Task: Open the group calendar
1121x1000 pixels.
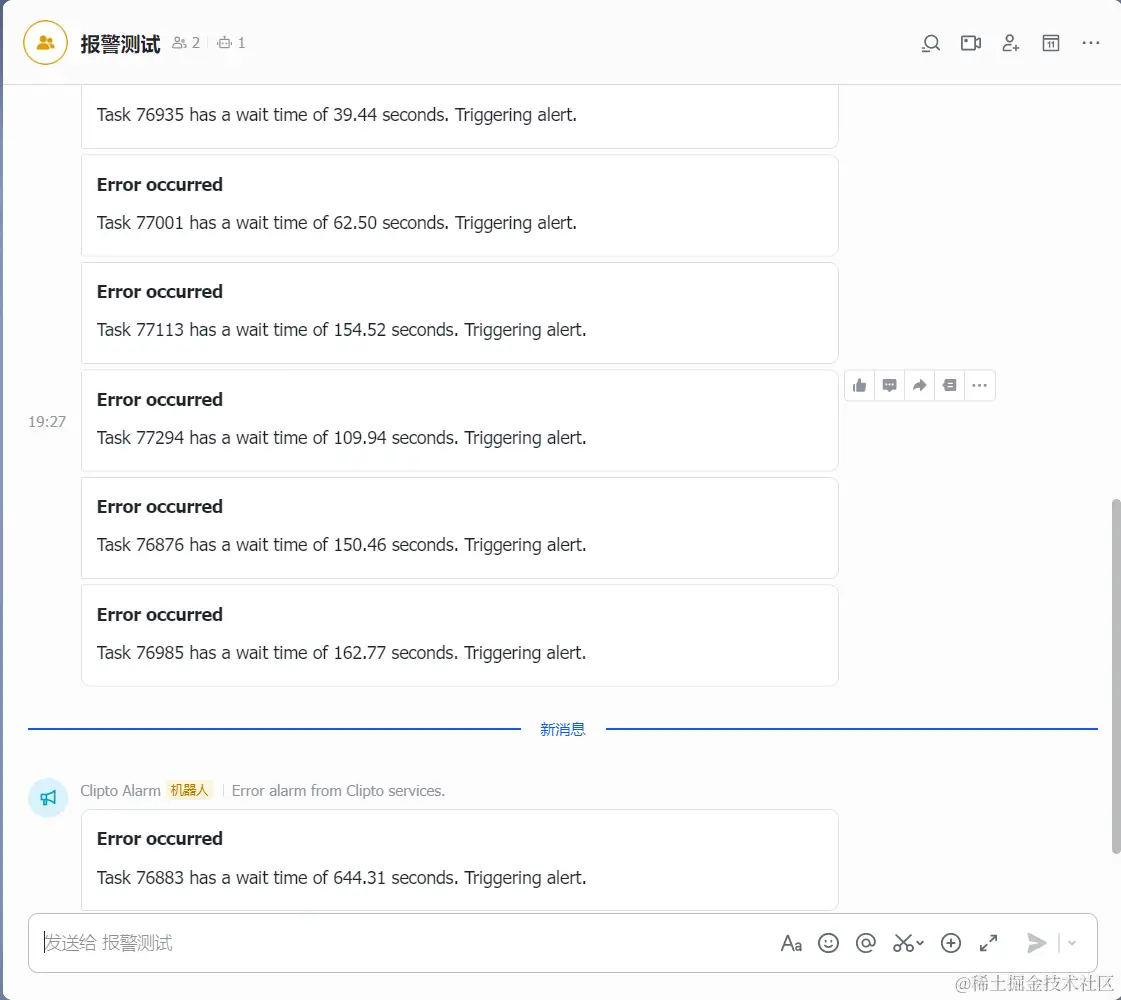Action: (1050, 43)
